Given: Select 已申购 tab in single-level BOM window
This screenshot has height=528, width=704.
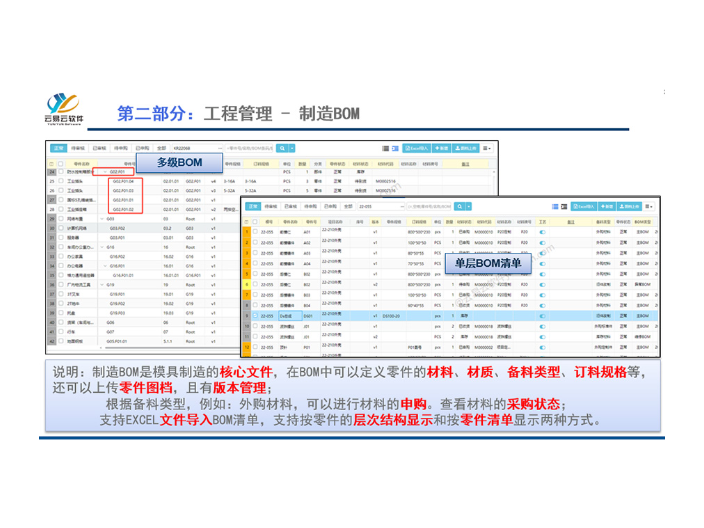Looking at the screenshot, I should (x=330, y=207).
